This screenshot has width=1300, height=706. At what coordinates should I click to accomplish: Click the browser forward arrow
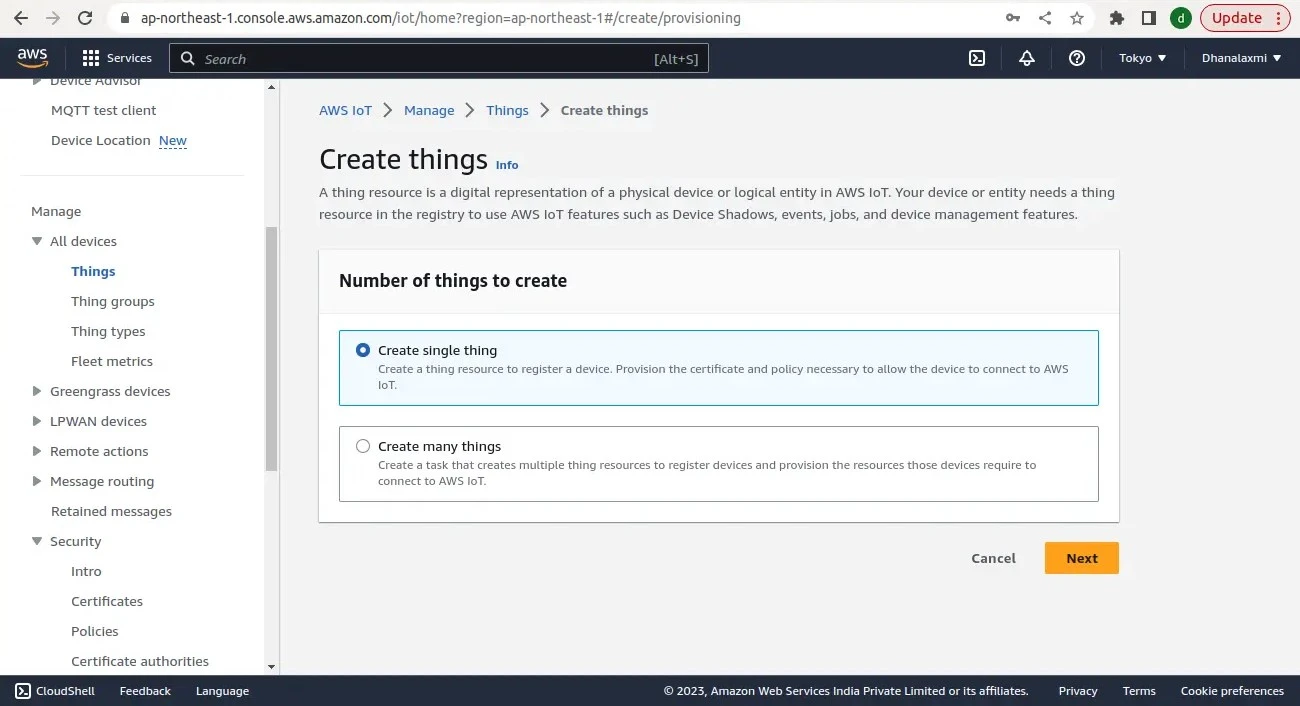[52, 18]
